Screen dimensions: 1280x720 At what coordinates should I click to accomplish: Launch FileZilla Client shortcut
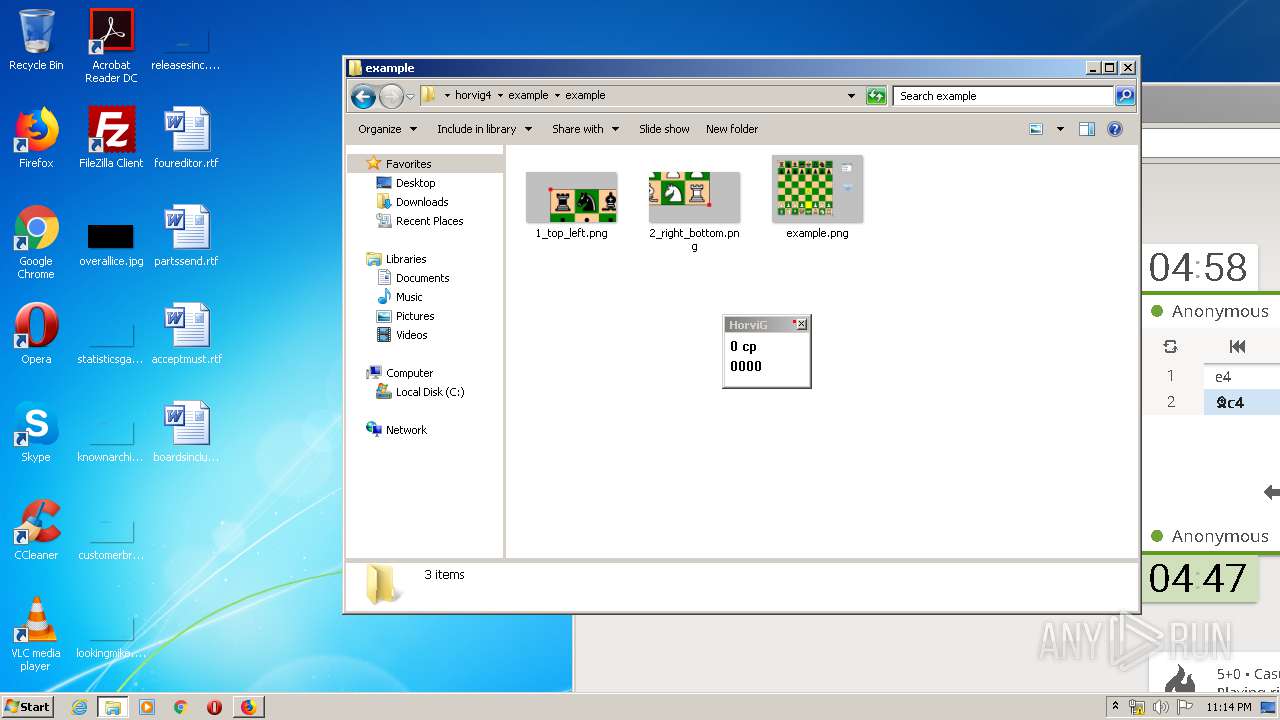(x=111, y=137)
